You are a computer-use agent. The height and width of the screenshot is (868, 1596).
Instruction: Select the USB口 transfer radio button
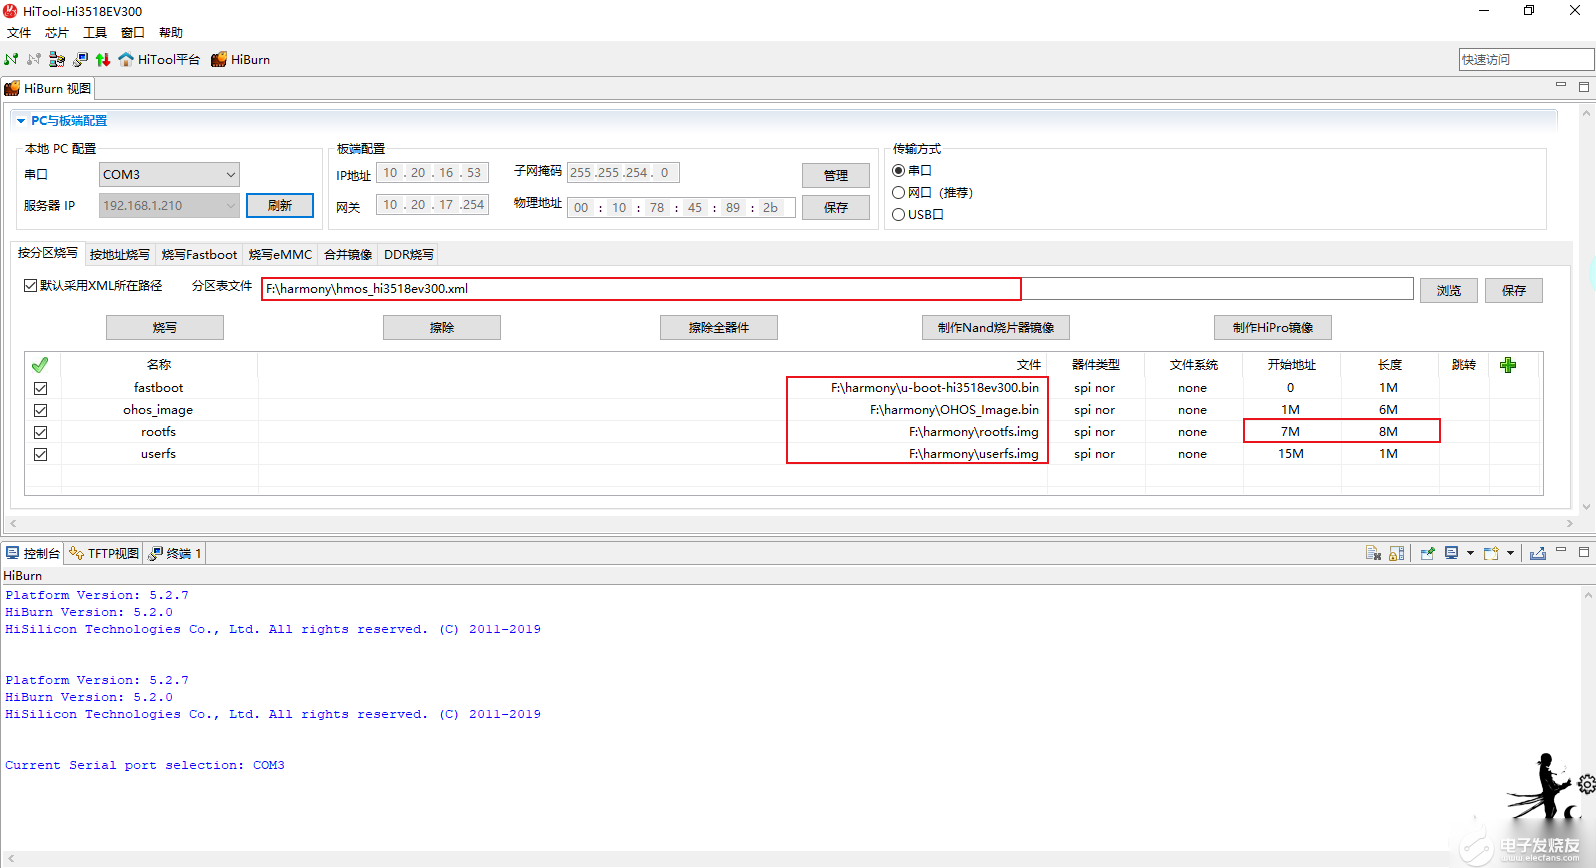[899, 215]
